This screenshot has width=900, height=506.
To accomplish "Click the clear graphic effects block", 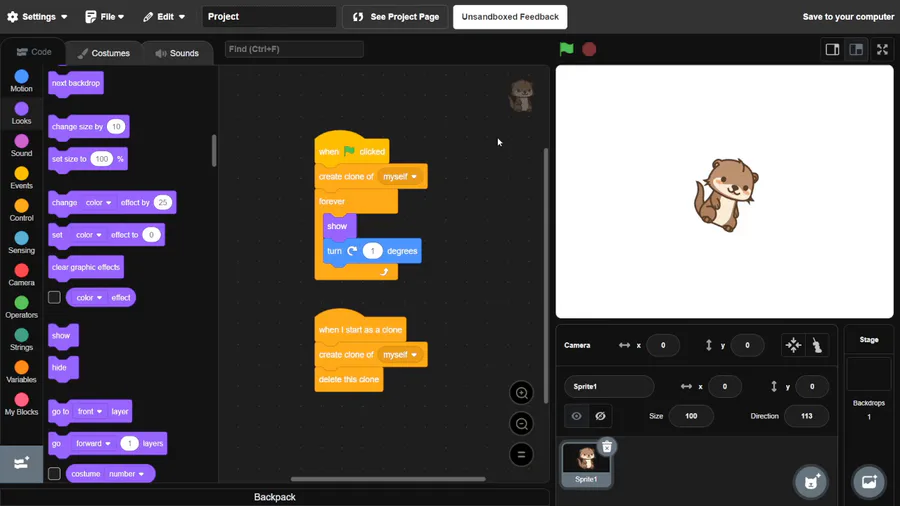I will tap(86, 267).
